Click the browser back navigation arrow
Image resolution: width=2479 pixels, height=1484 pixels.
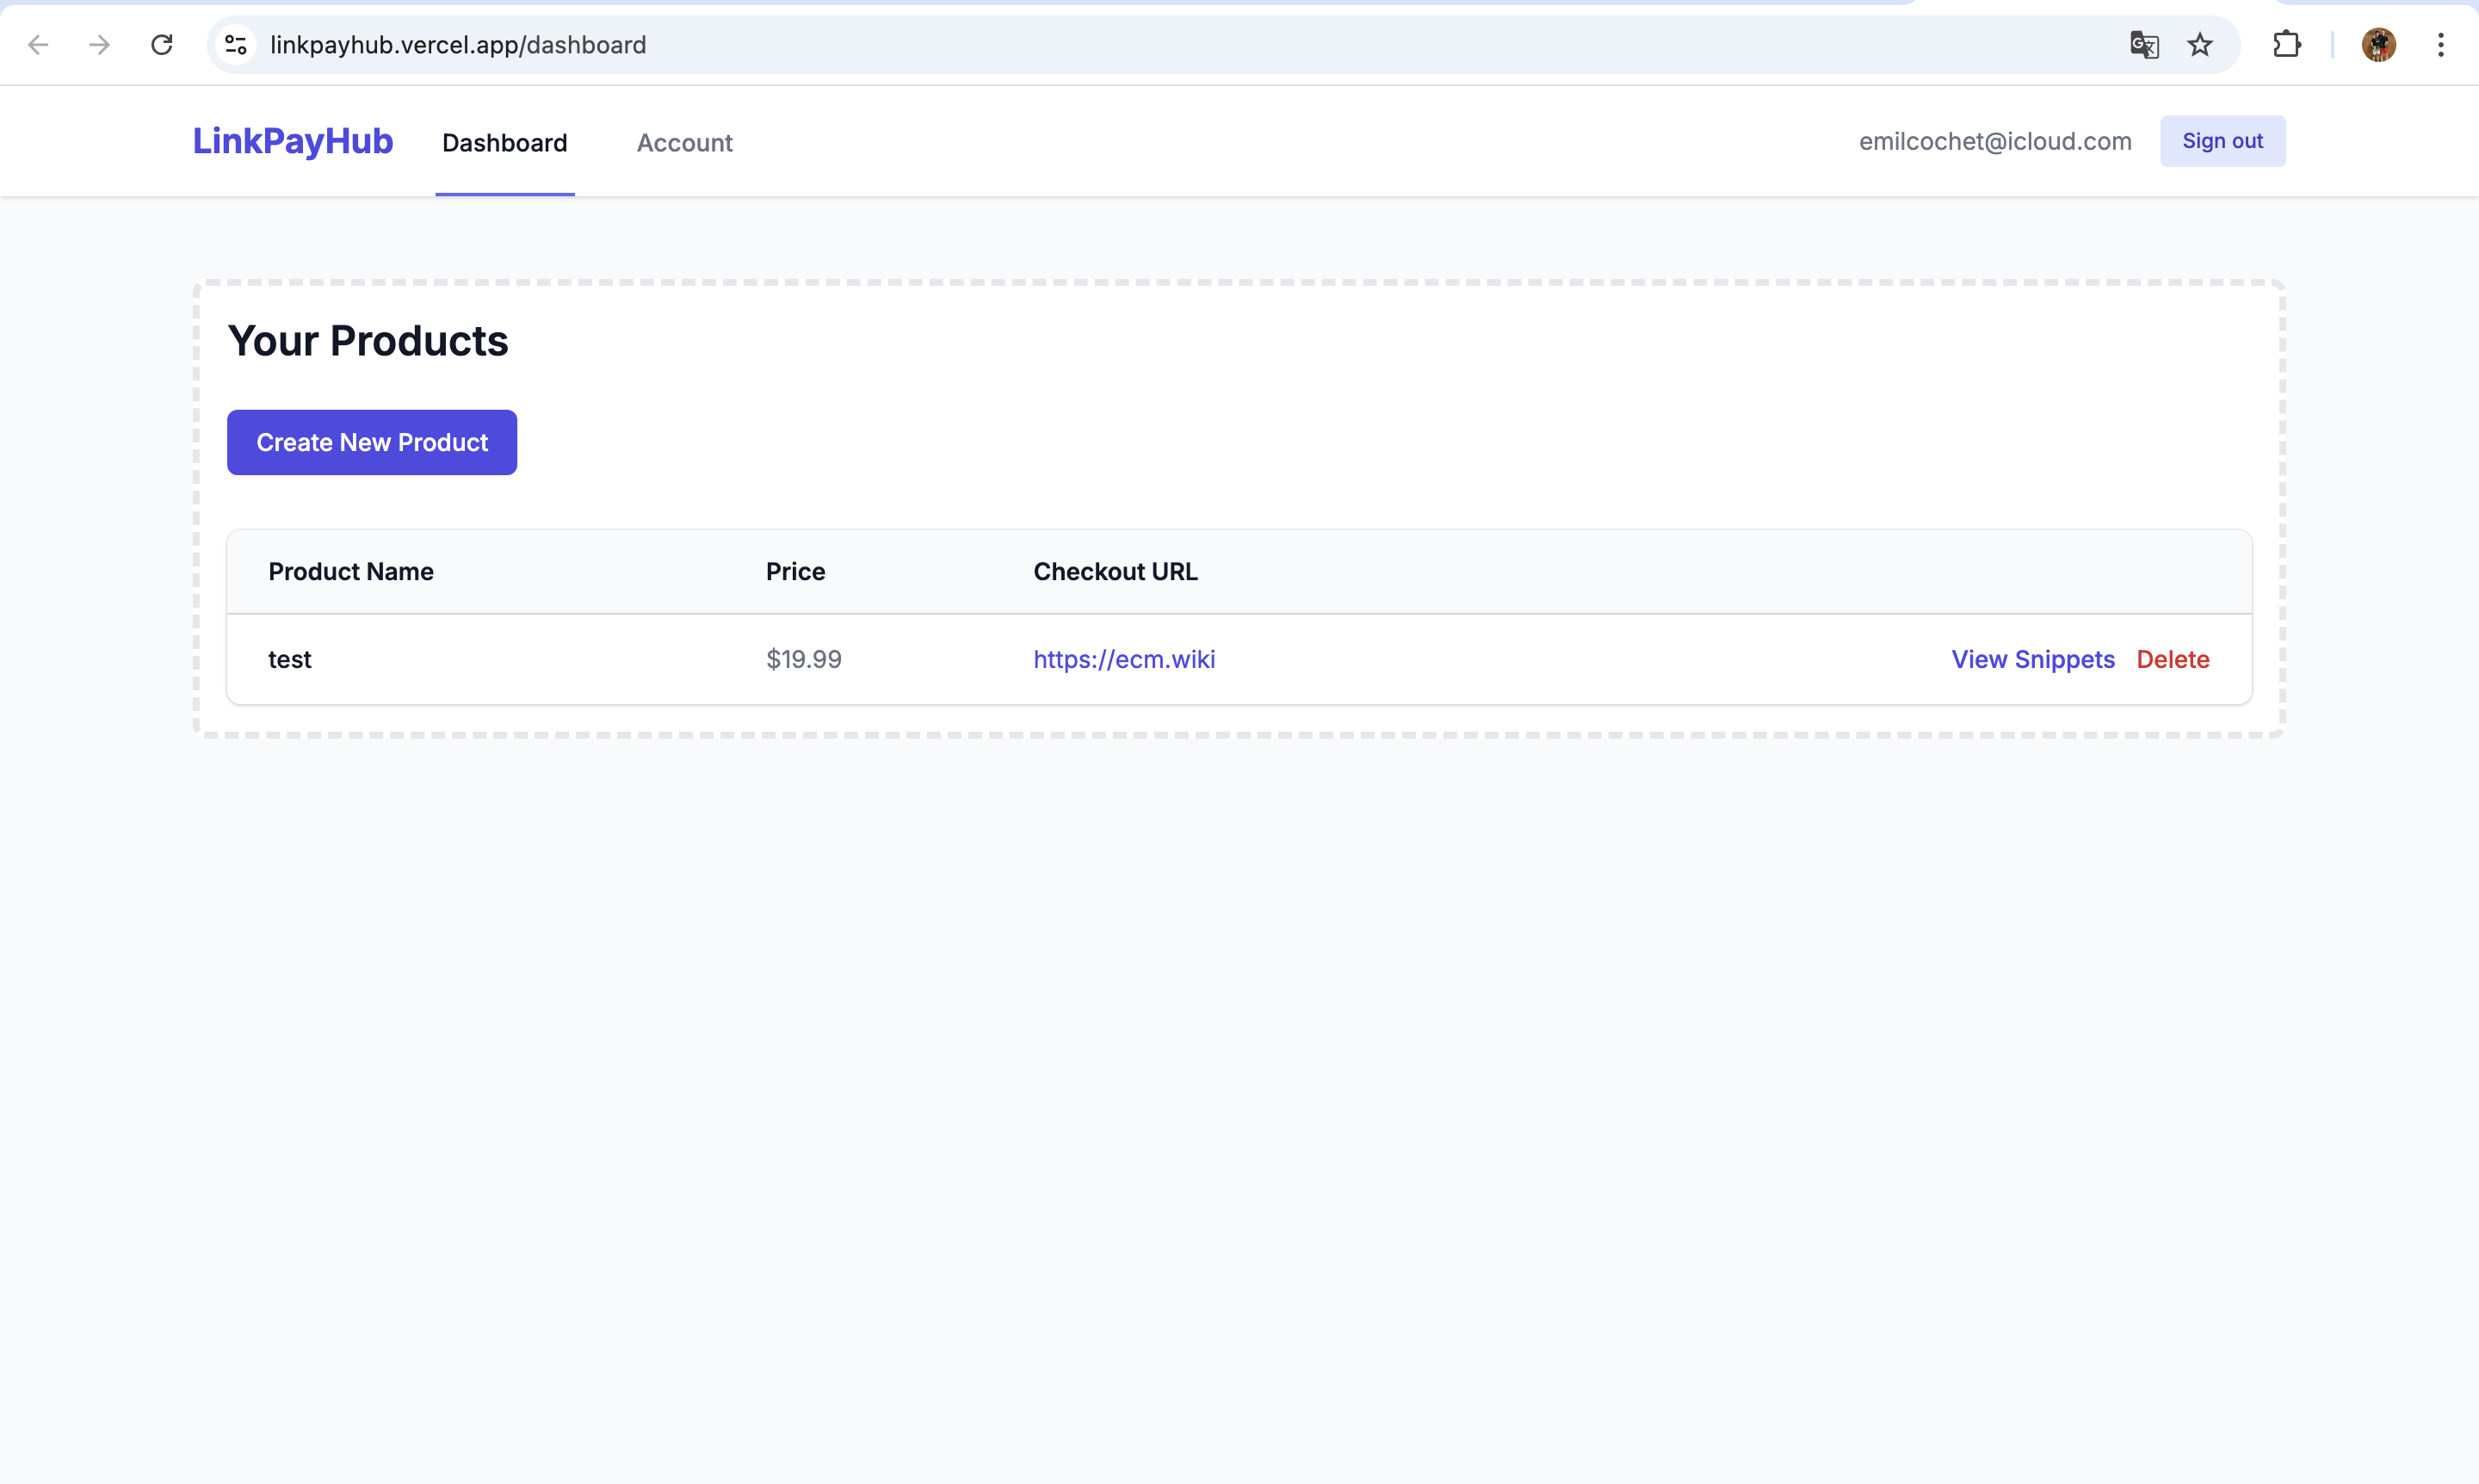point(38,45)
